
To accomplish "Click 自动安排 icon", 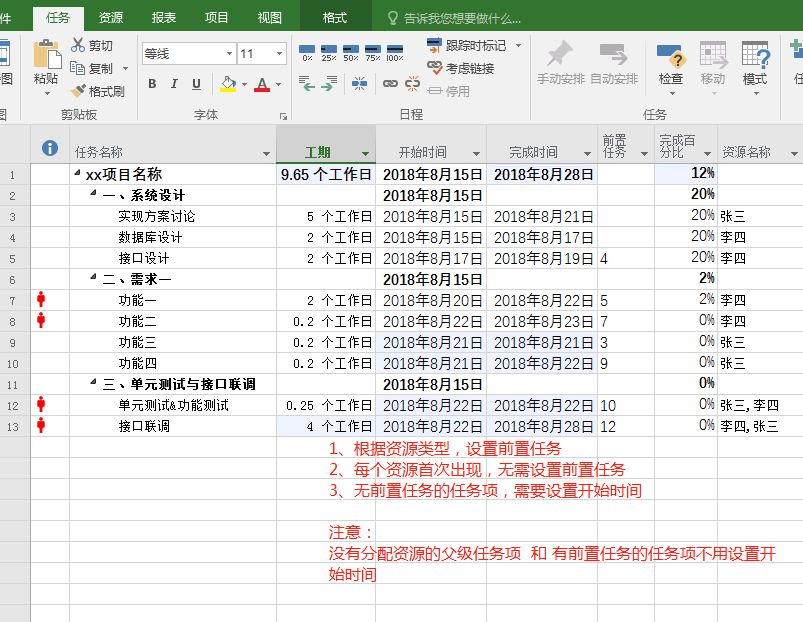I will tap(614, 54).
